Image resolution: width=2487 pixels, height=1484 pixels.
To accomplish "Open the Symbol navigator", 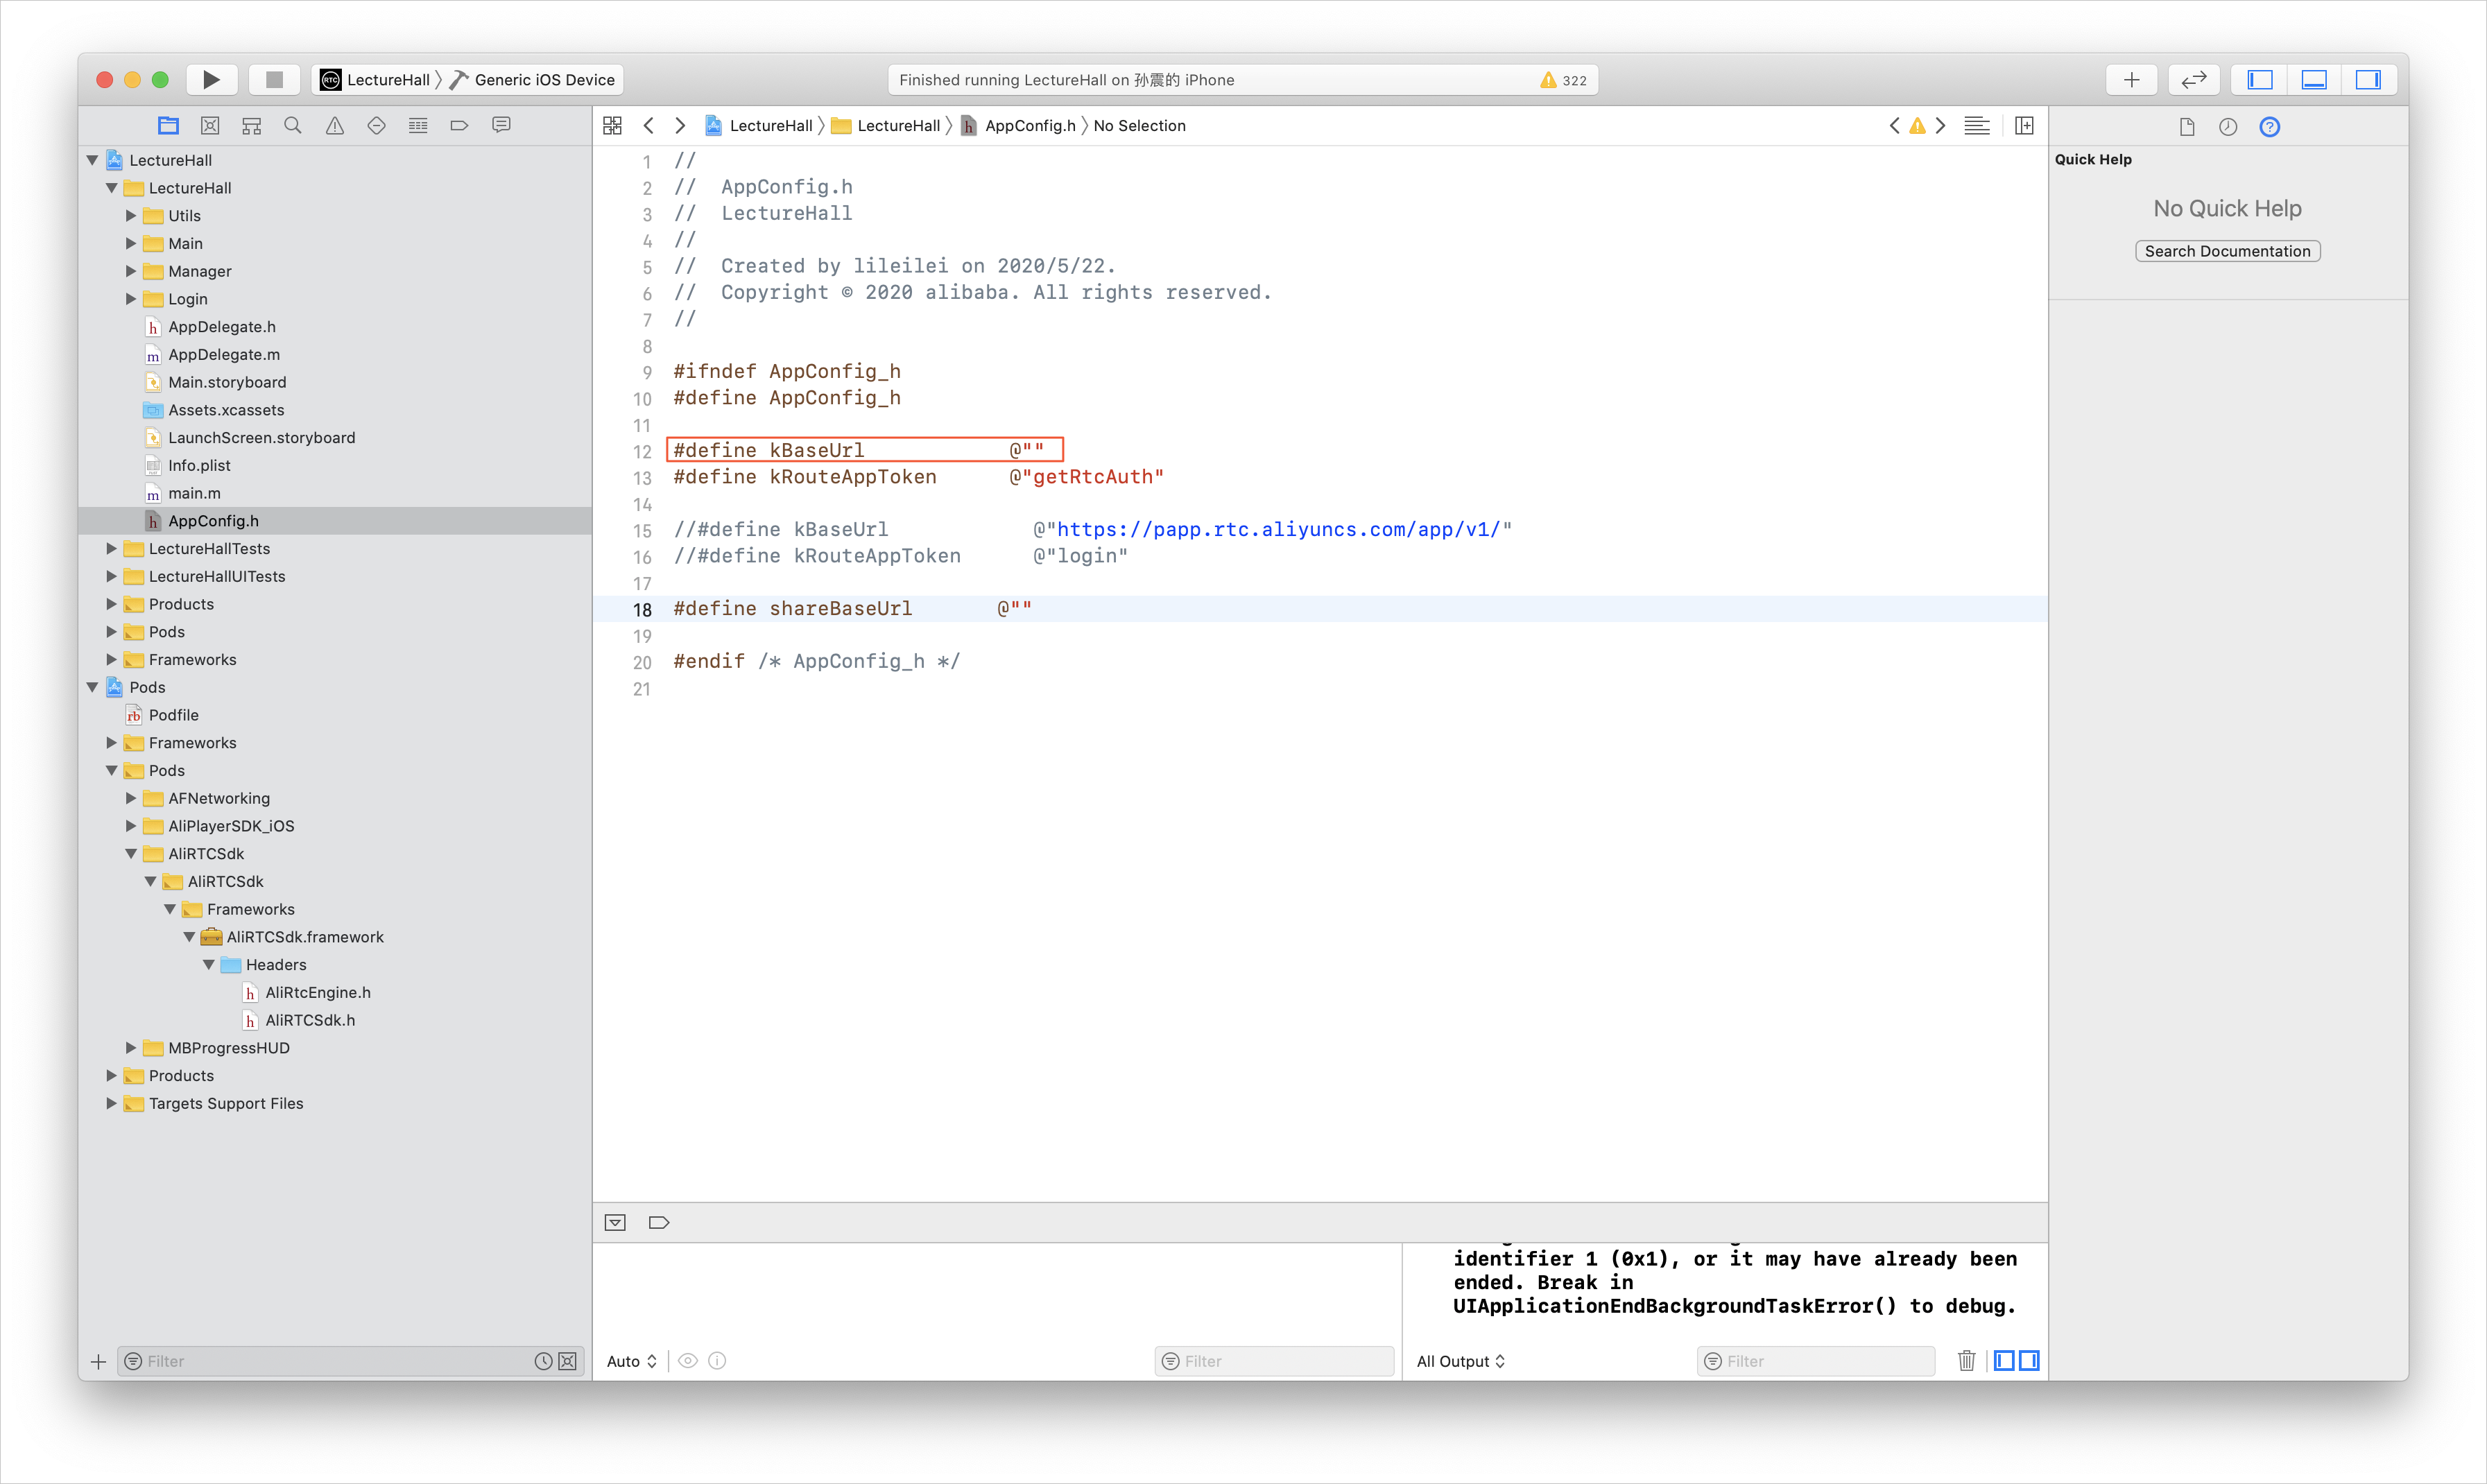I will (251, 125).
